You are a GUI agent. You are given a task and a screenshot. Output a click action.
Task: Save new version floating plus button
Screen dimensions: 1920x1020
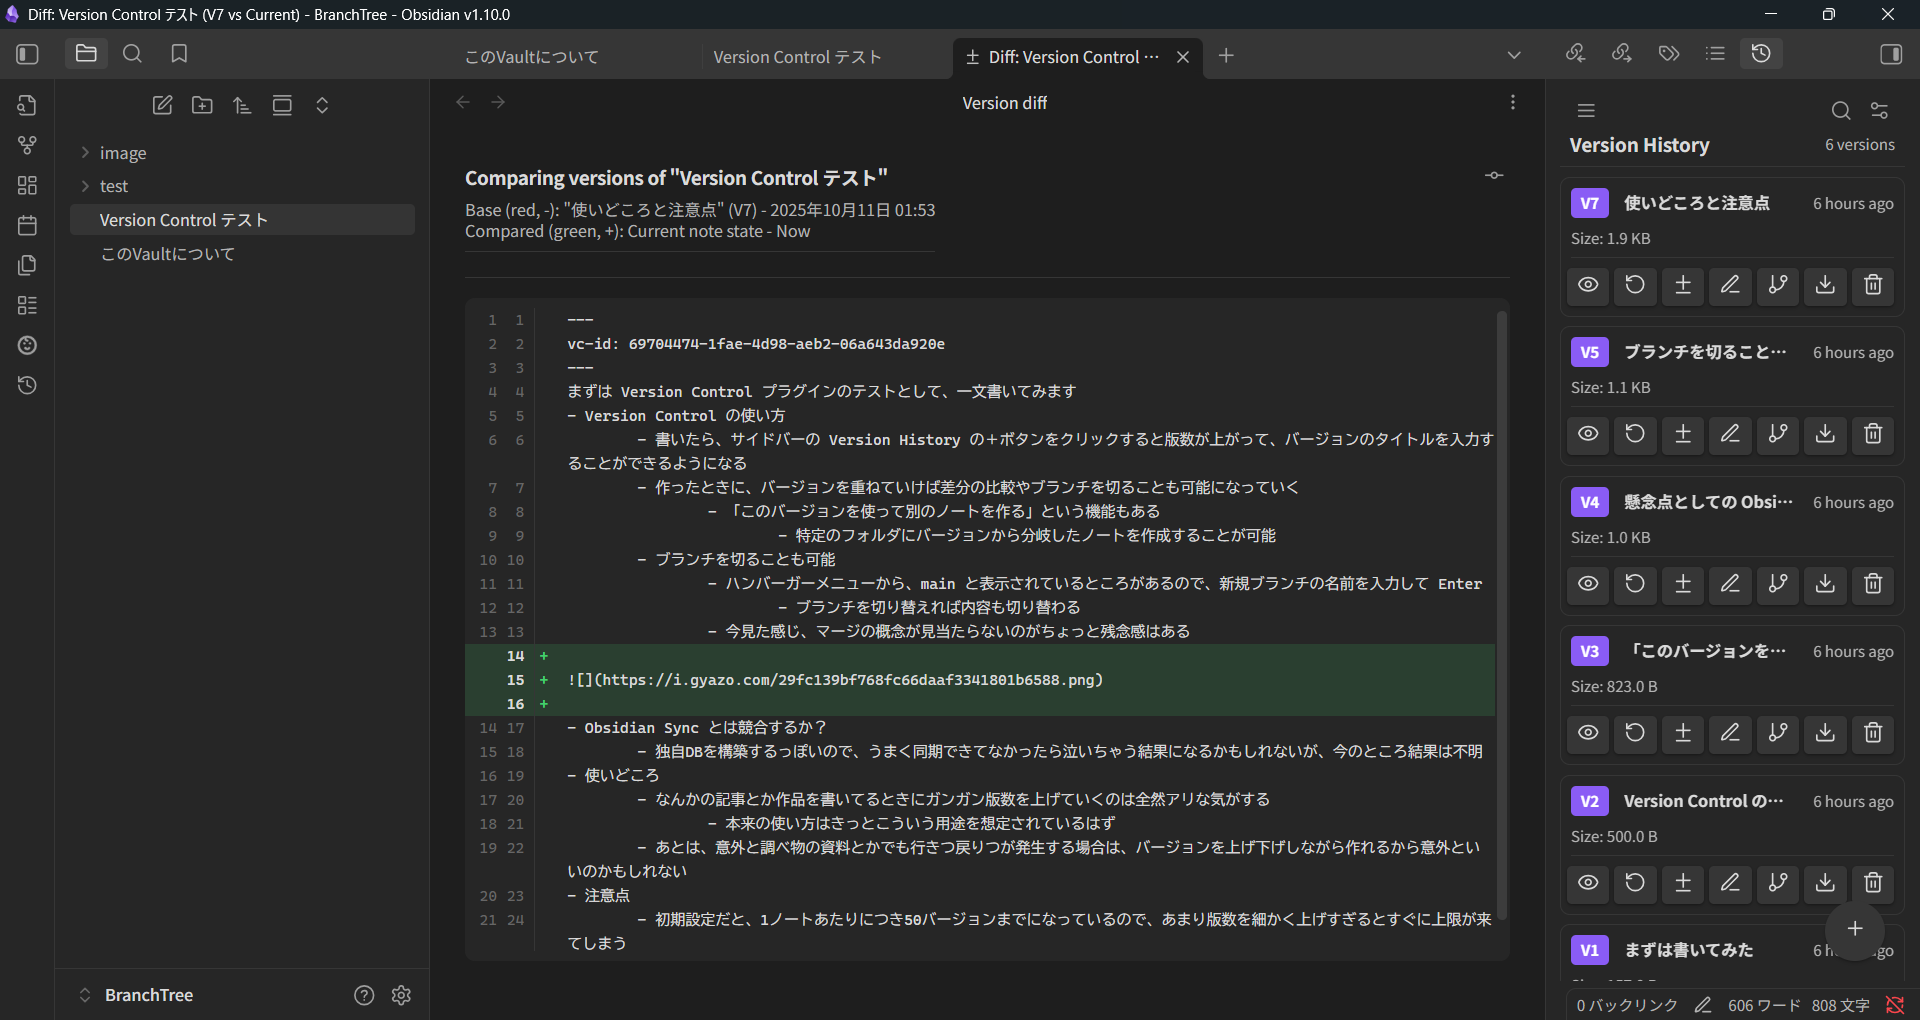[1855, 929]
